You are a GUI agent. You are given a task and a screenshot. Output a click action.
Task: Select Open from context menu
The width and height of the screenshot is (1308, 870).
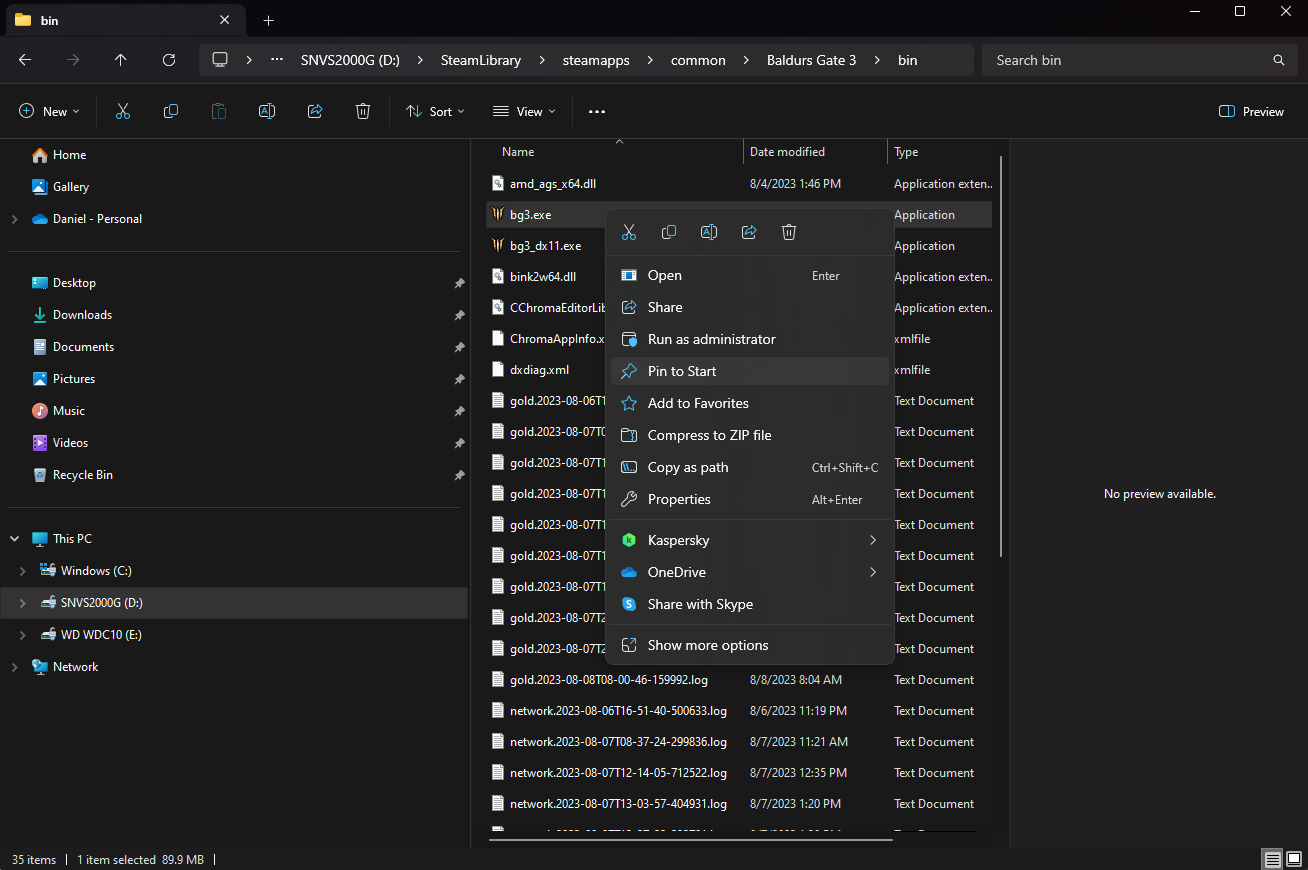click(x=749, y=275)
